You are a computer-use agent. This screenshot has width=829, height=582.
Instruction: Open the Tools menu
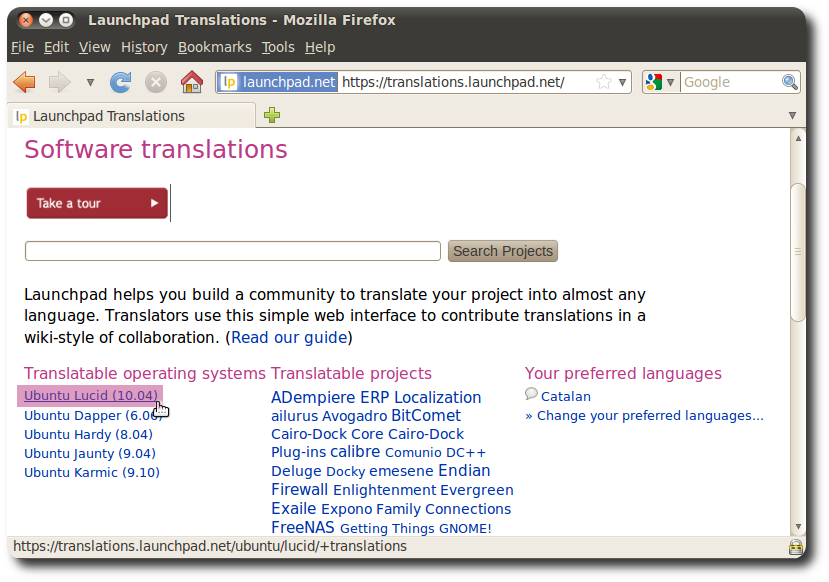pos(278,48)
